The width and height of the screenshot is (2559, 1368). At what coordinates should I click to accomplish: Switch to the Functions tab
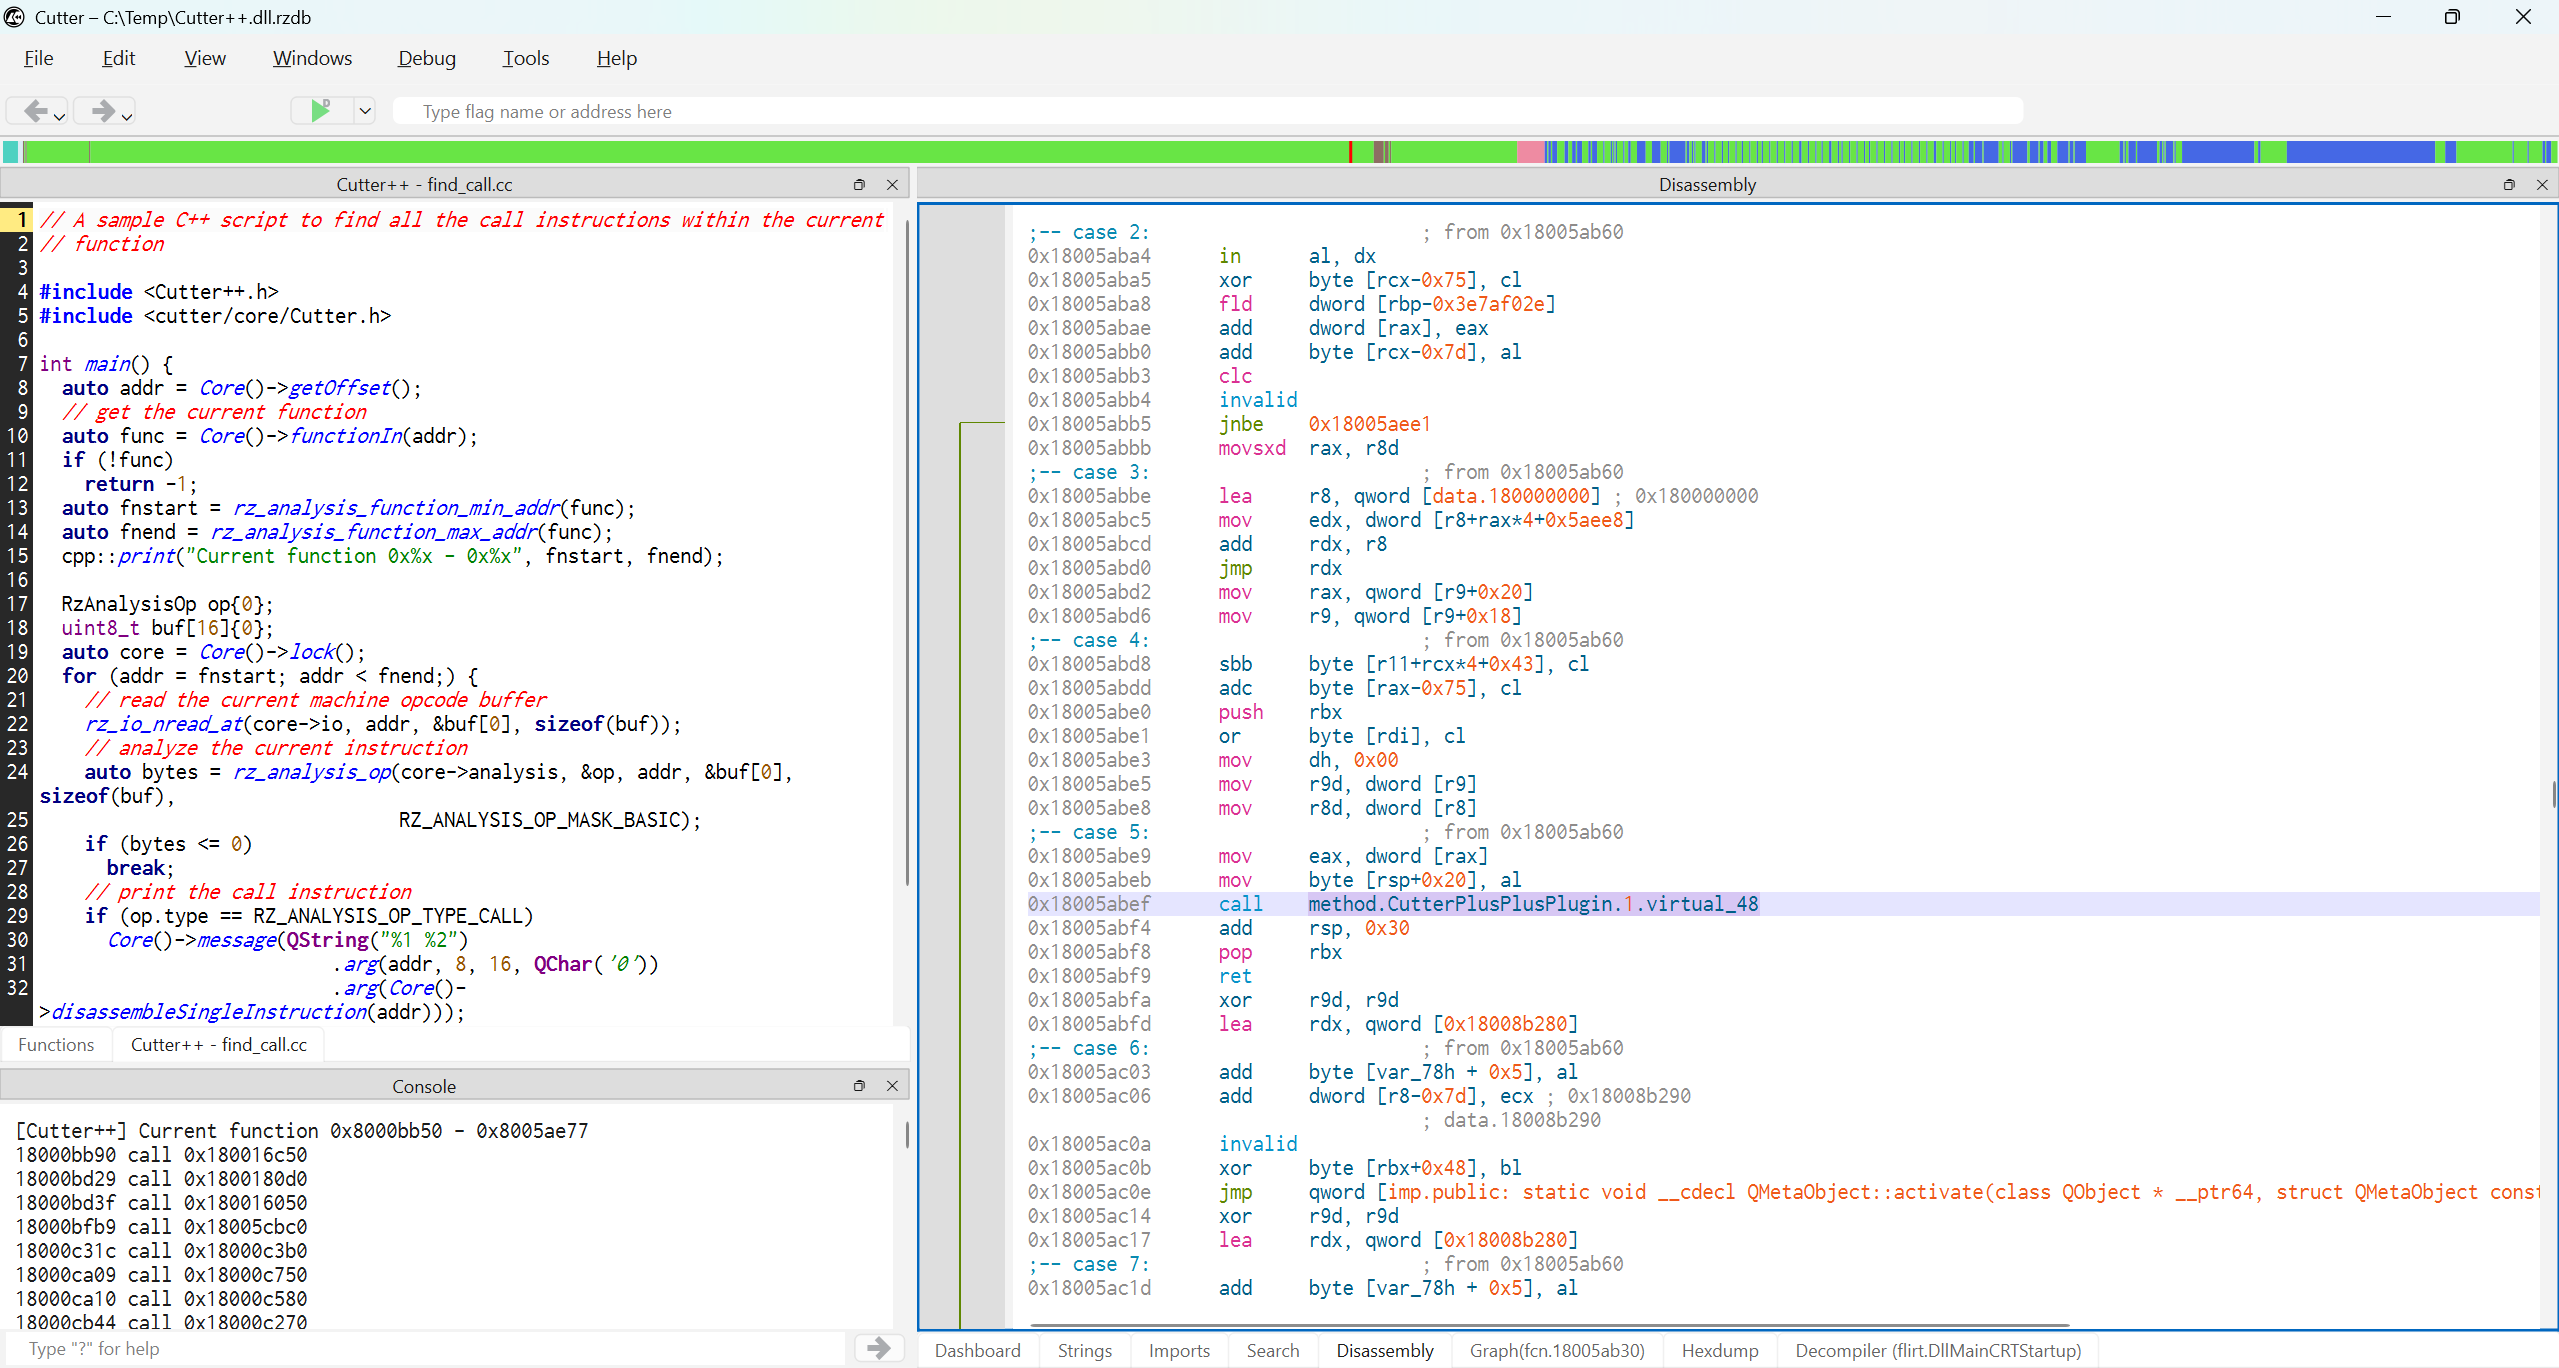click(x=56, y=1044)
